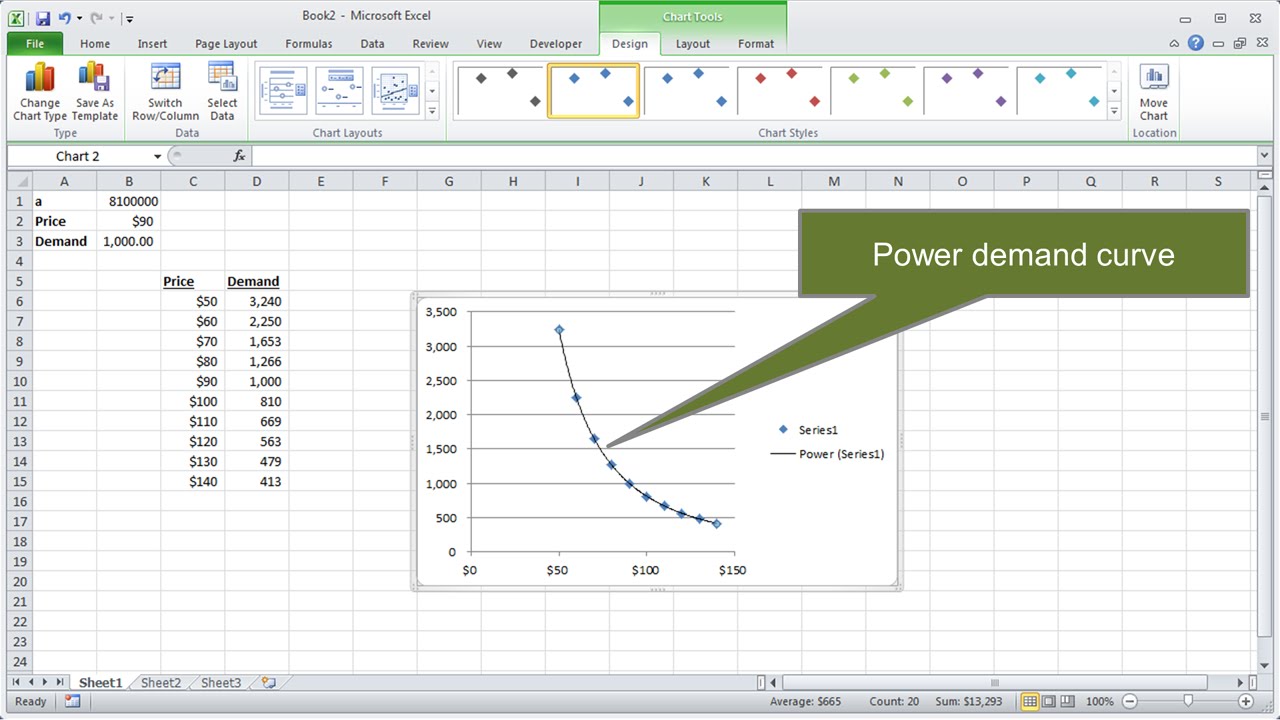Click the $90 price cell B2
1280x720 pixels.
129,221
